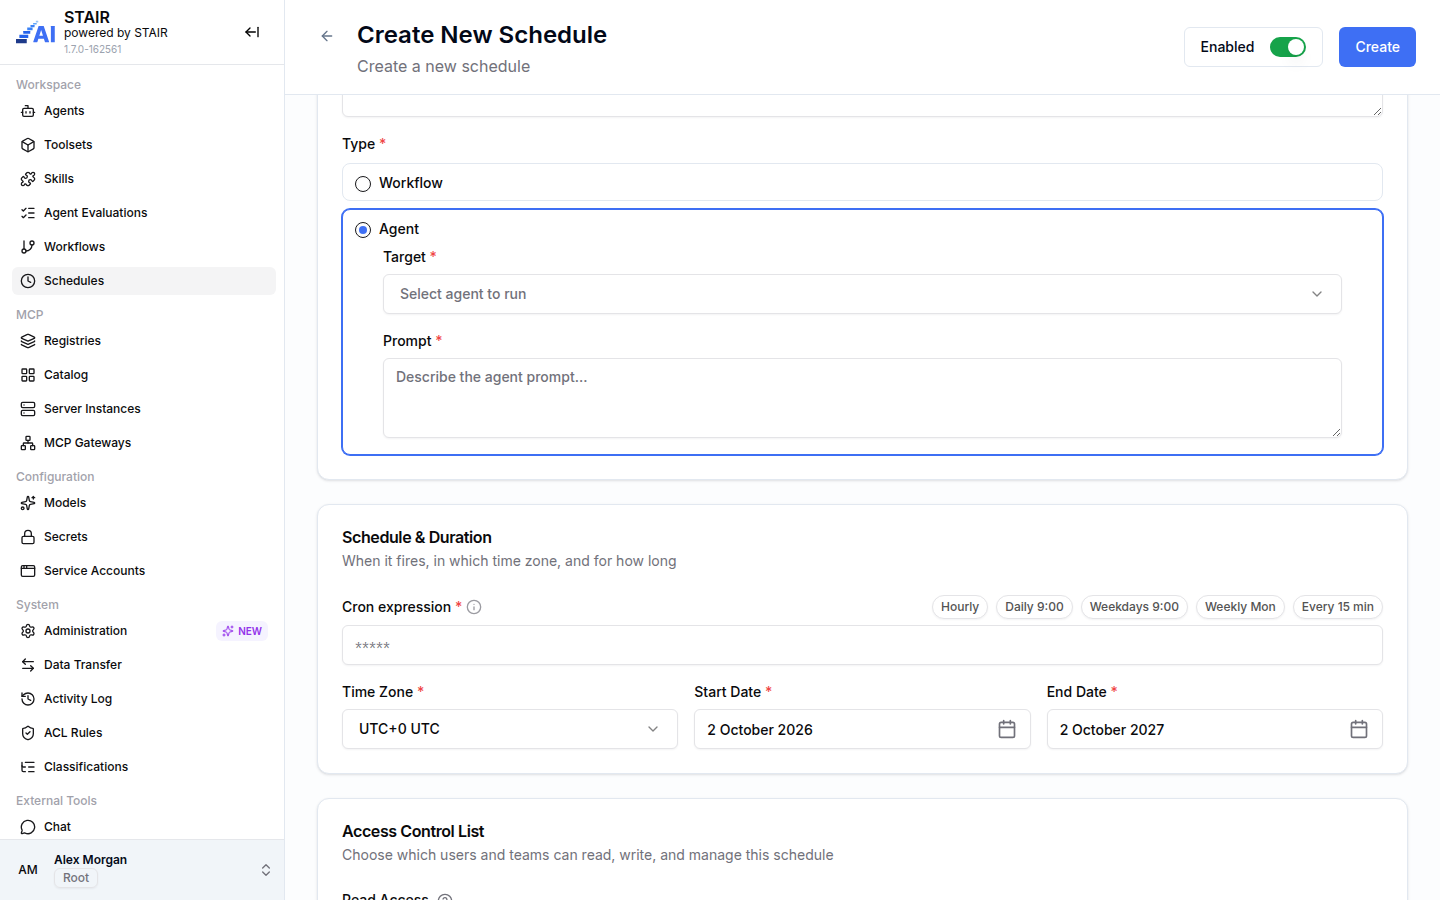This screenshot has width=1440, height=900.
Task: Open the End Date calendar icon
Action: (x=1359, y=729)
